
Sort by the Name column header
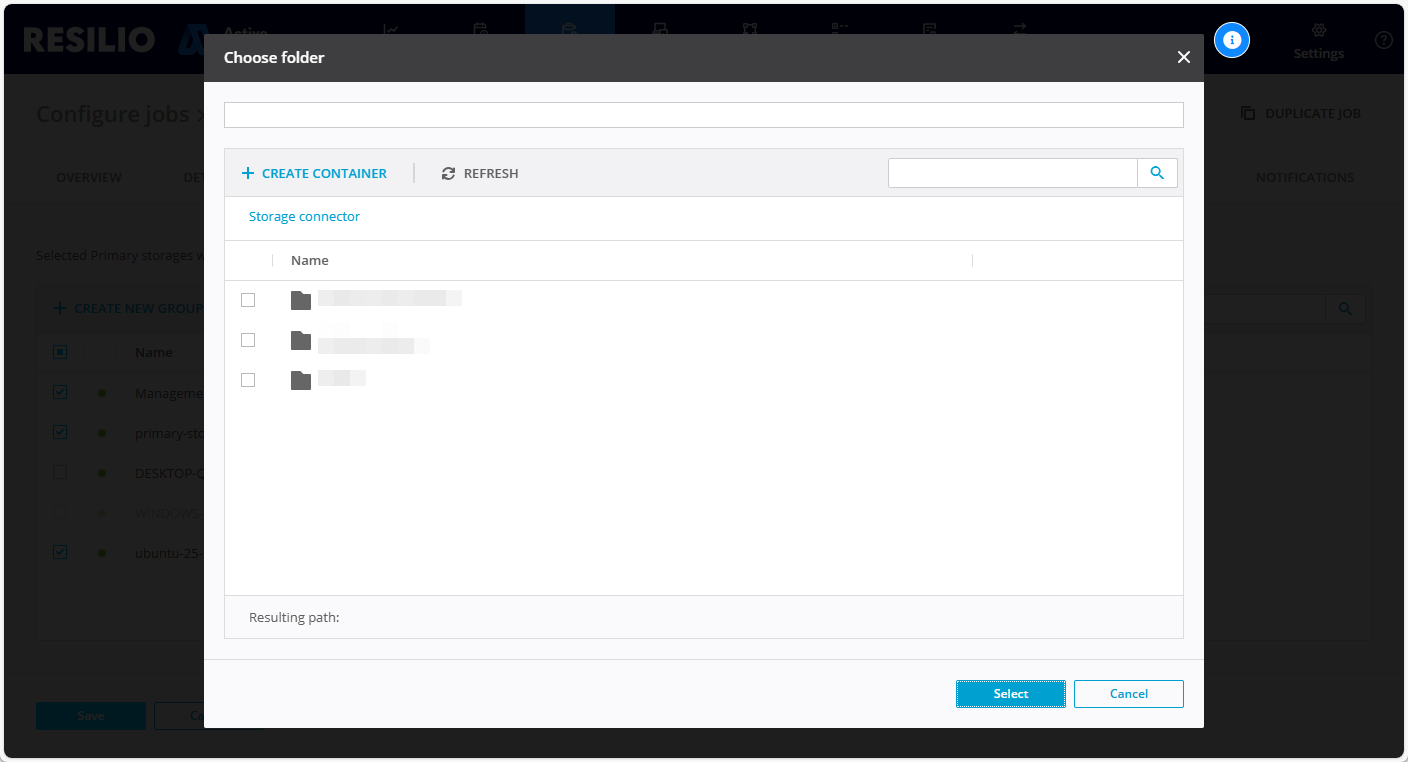310,260
